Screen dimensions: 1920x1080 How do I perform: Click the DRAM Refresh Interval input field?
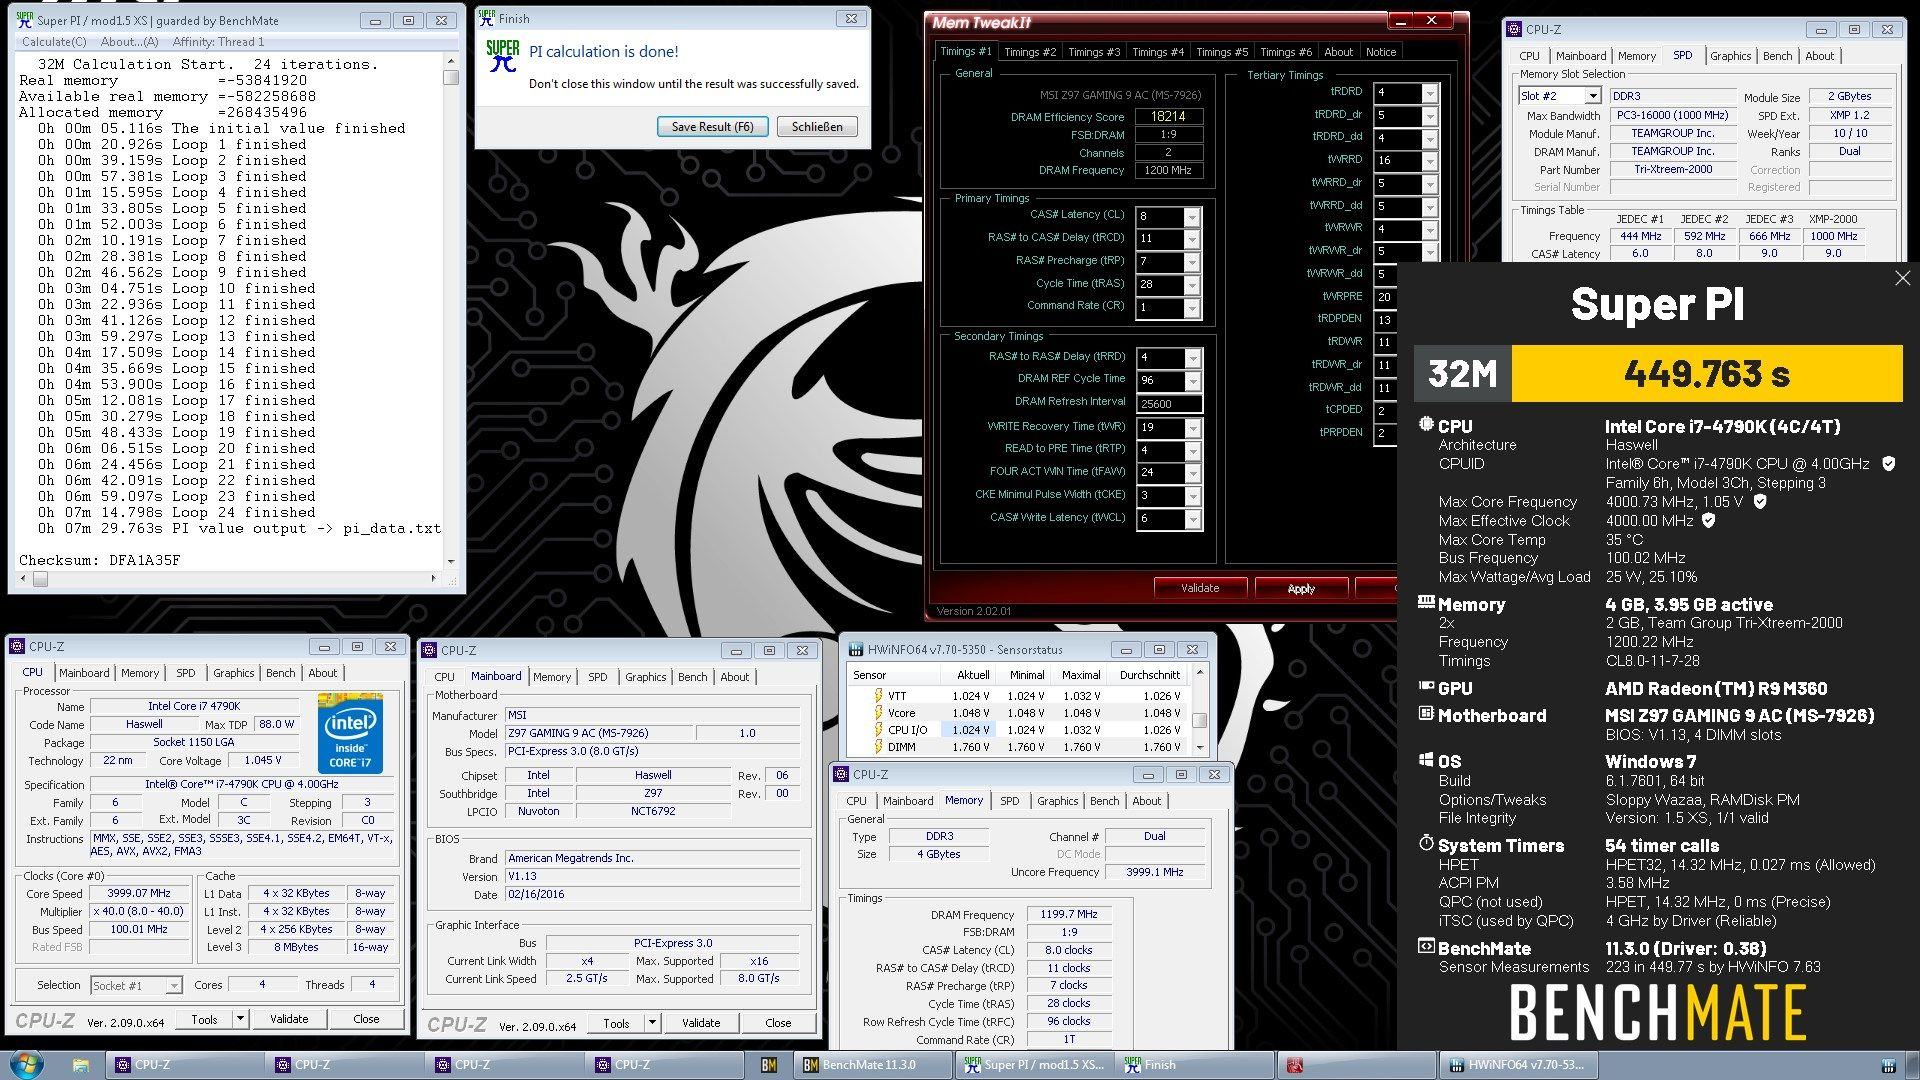[1168, 404]
